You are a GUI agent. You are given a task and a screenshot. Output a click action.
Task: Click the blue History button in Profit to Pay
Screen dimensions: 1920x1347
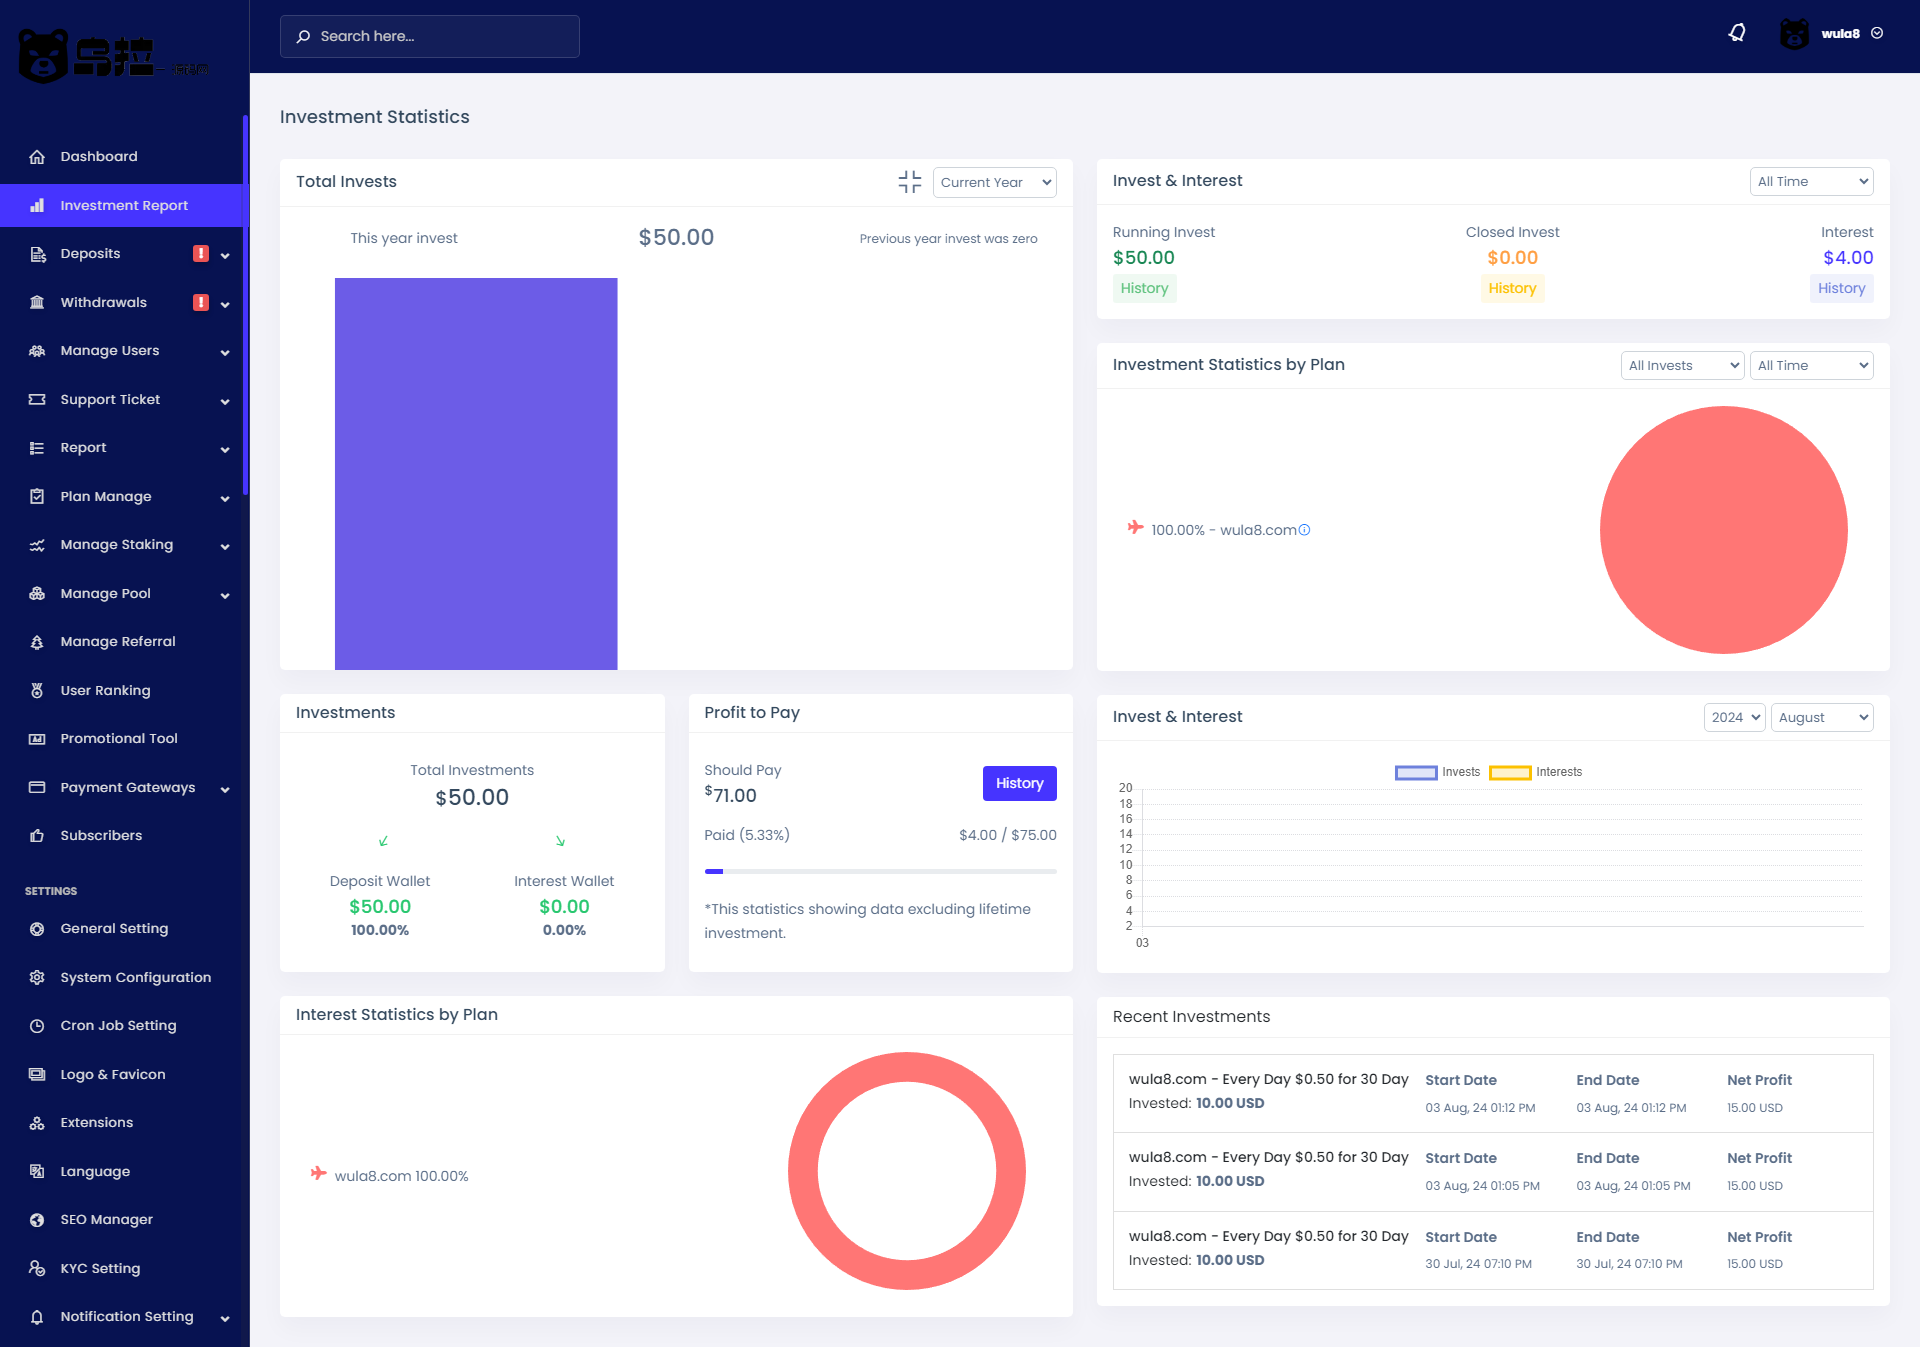tap(1019, 784)
